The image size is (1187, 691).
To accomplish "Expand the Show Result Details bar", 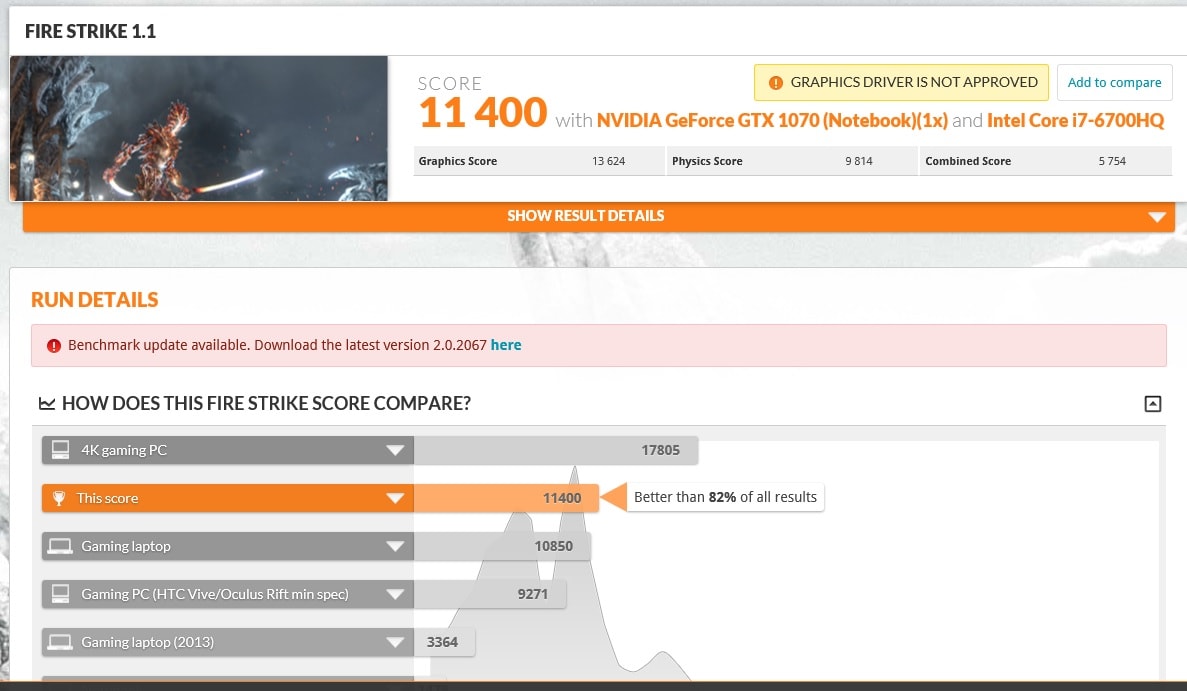I will pos(585,216).
